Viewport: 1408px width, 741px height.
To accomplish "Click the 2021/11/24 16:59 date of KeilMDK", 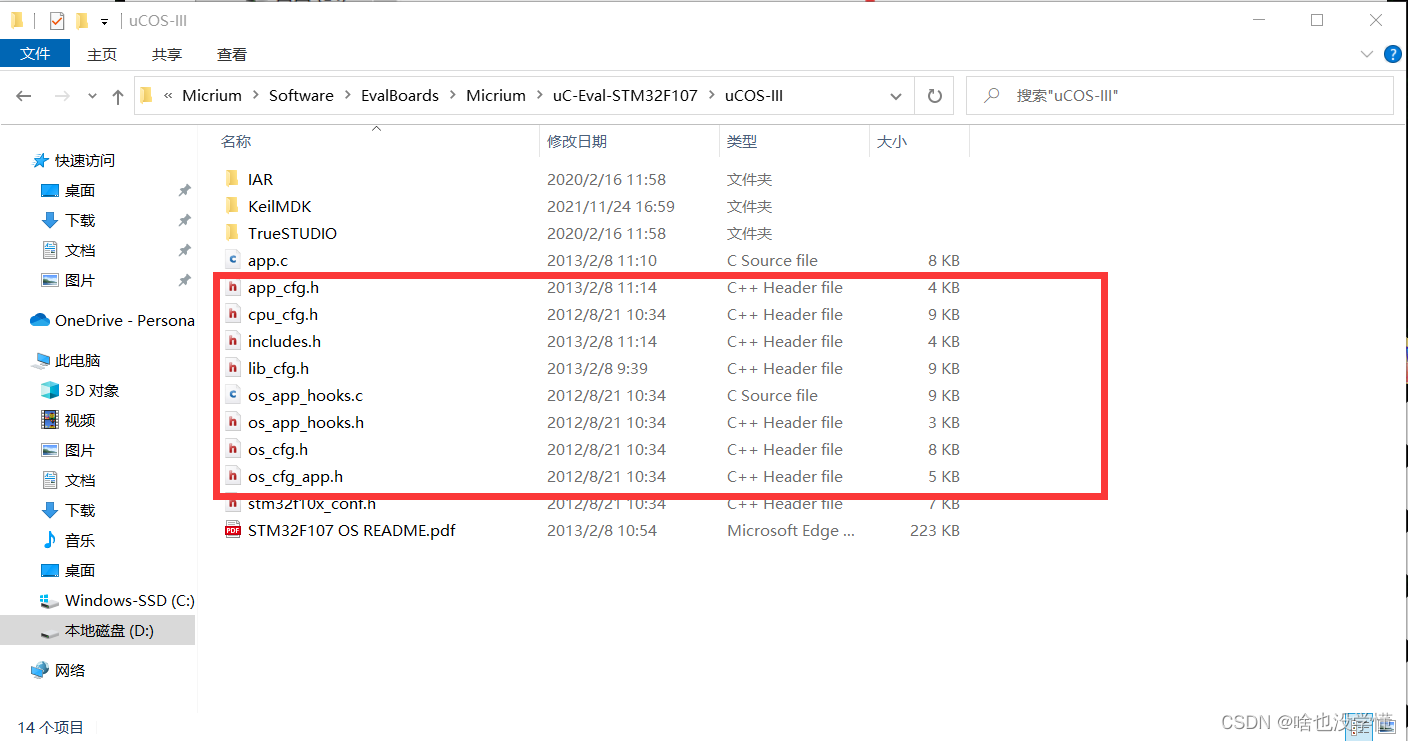I will (x=611, y=206).
